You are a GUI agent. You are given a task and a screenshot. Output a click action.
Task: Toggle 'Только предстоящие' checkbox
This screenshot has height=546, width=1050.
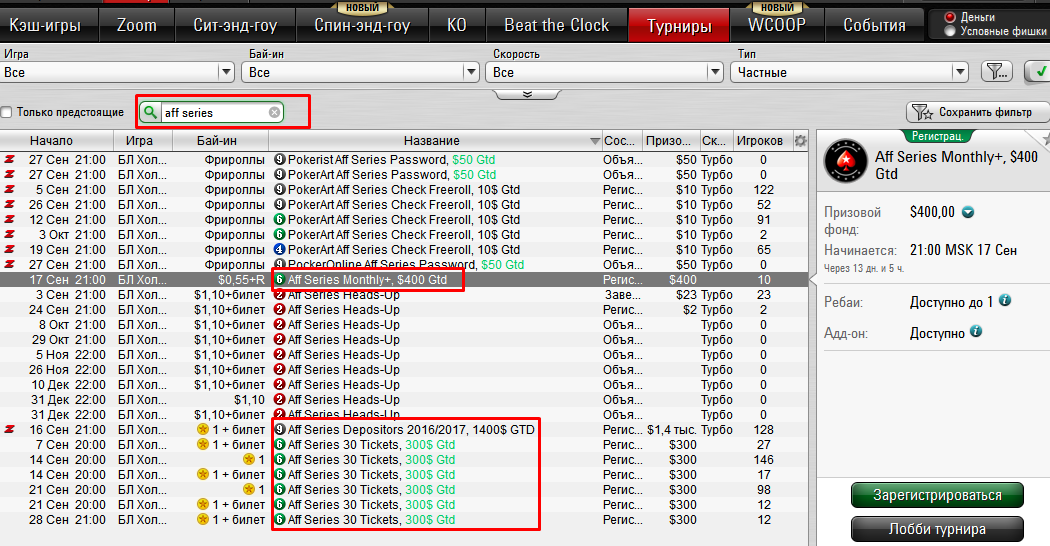pos(7,113)
